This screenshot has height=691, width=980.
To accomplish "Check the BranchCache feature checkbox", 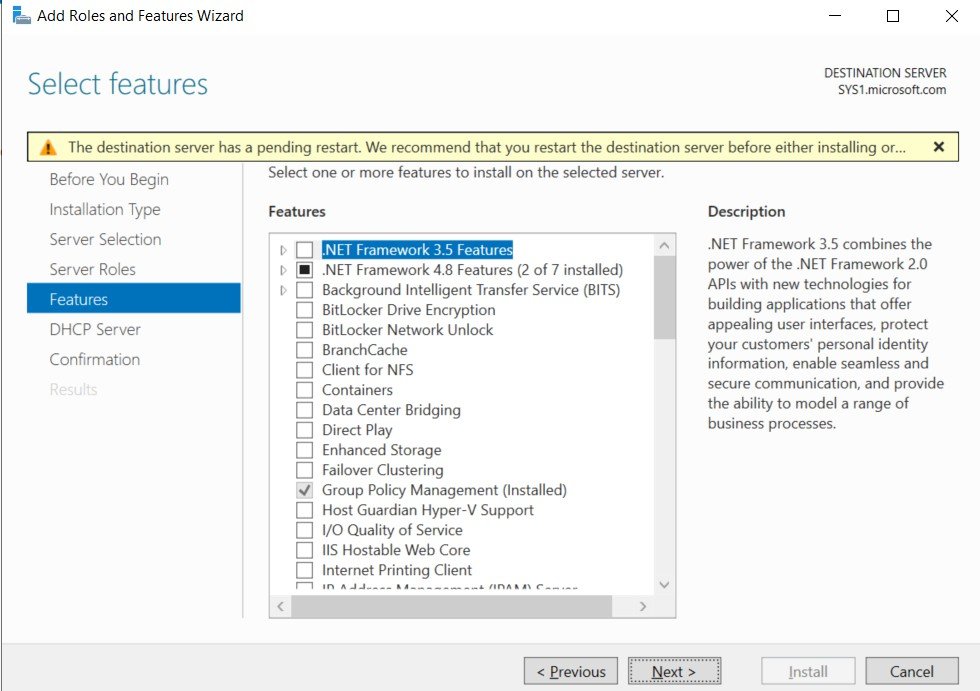I will (x=304, y=350).
